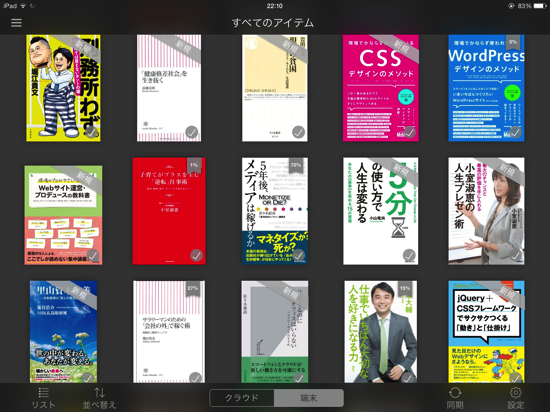Tap checkmark on CSS デザインのメソッド cover
This screenshot has width=550, height=412.
(409, 132)
